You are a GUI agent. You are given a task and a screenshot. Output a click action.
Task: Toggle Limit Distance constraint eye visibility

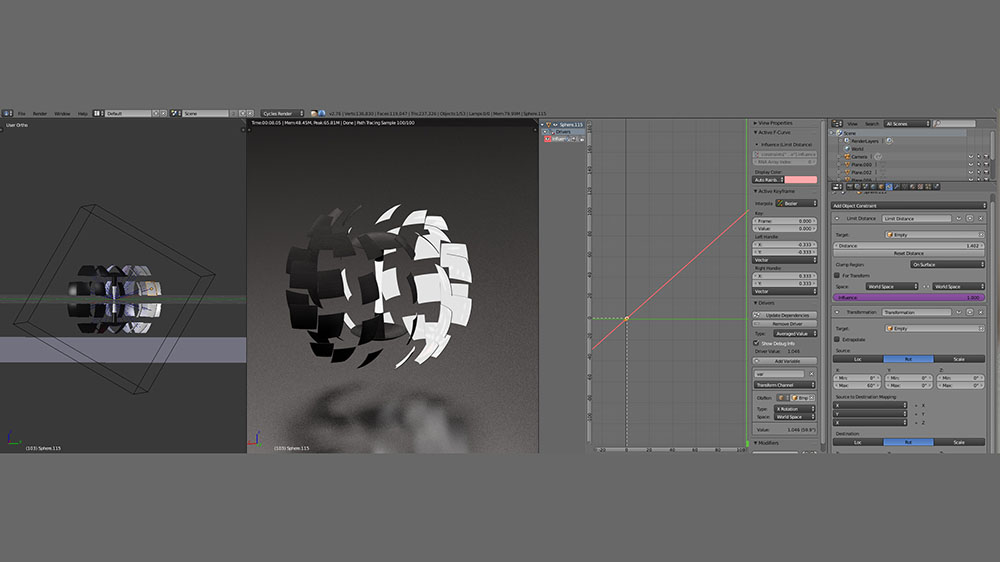pyautogui.click(x=959, y=218)
